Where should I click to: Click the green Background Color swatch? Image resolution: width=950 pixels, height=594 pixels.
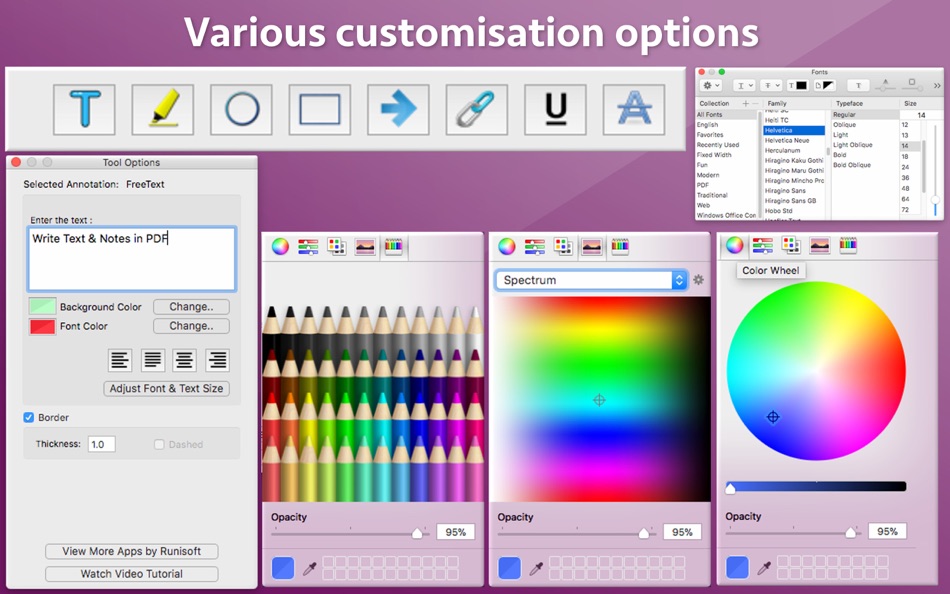click(x=42, y=306)
